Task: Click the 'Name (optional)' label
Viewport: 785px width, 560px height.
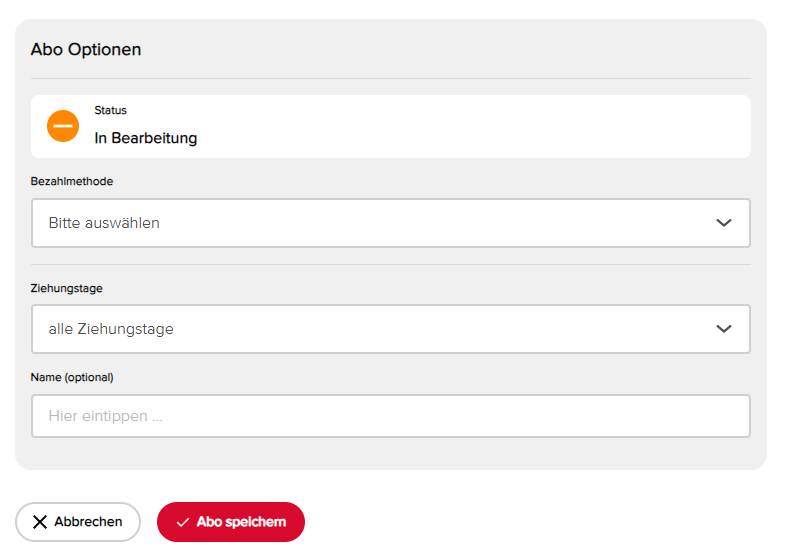Action: [x=72, y=377]
